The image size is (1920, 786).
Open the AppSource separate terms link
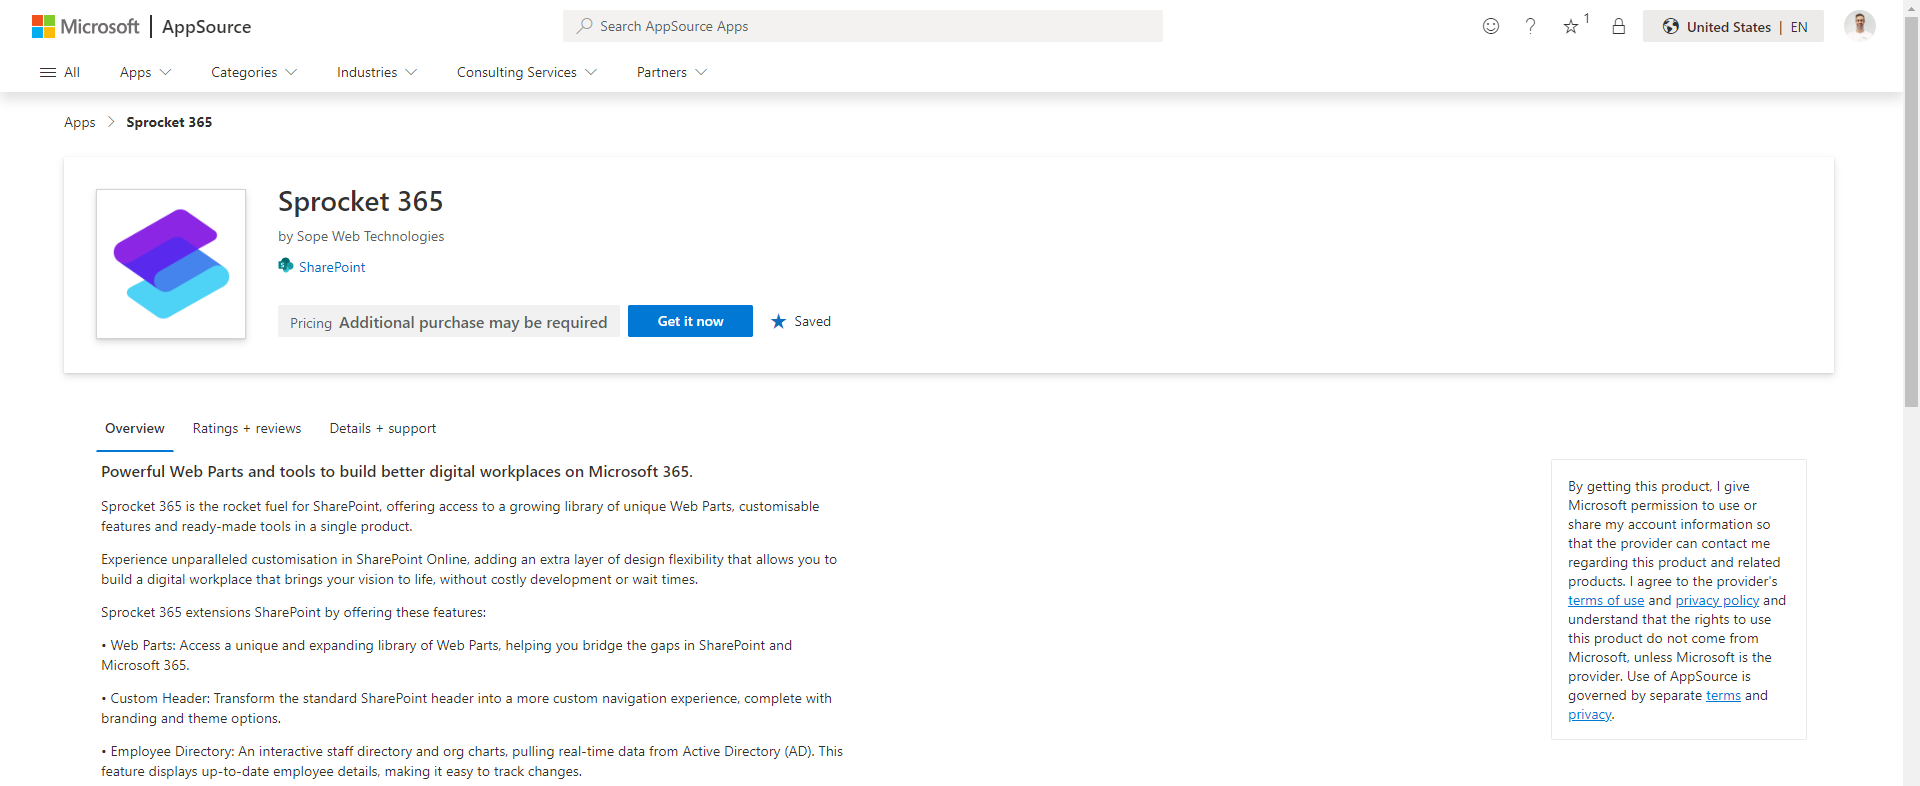click(1723, 695)
